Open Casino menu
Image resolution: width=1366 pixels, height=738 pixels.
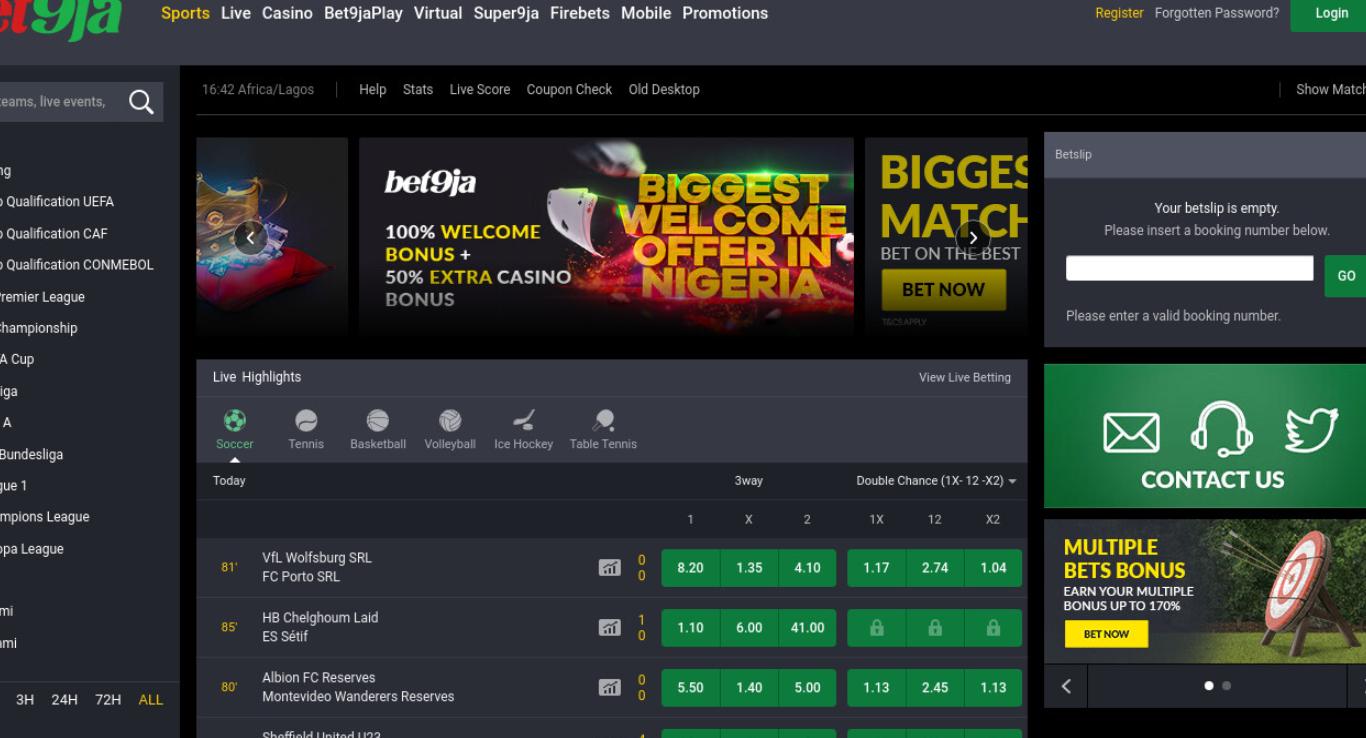(x=287, y=13)
